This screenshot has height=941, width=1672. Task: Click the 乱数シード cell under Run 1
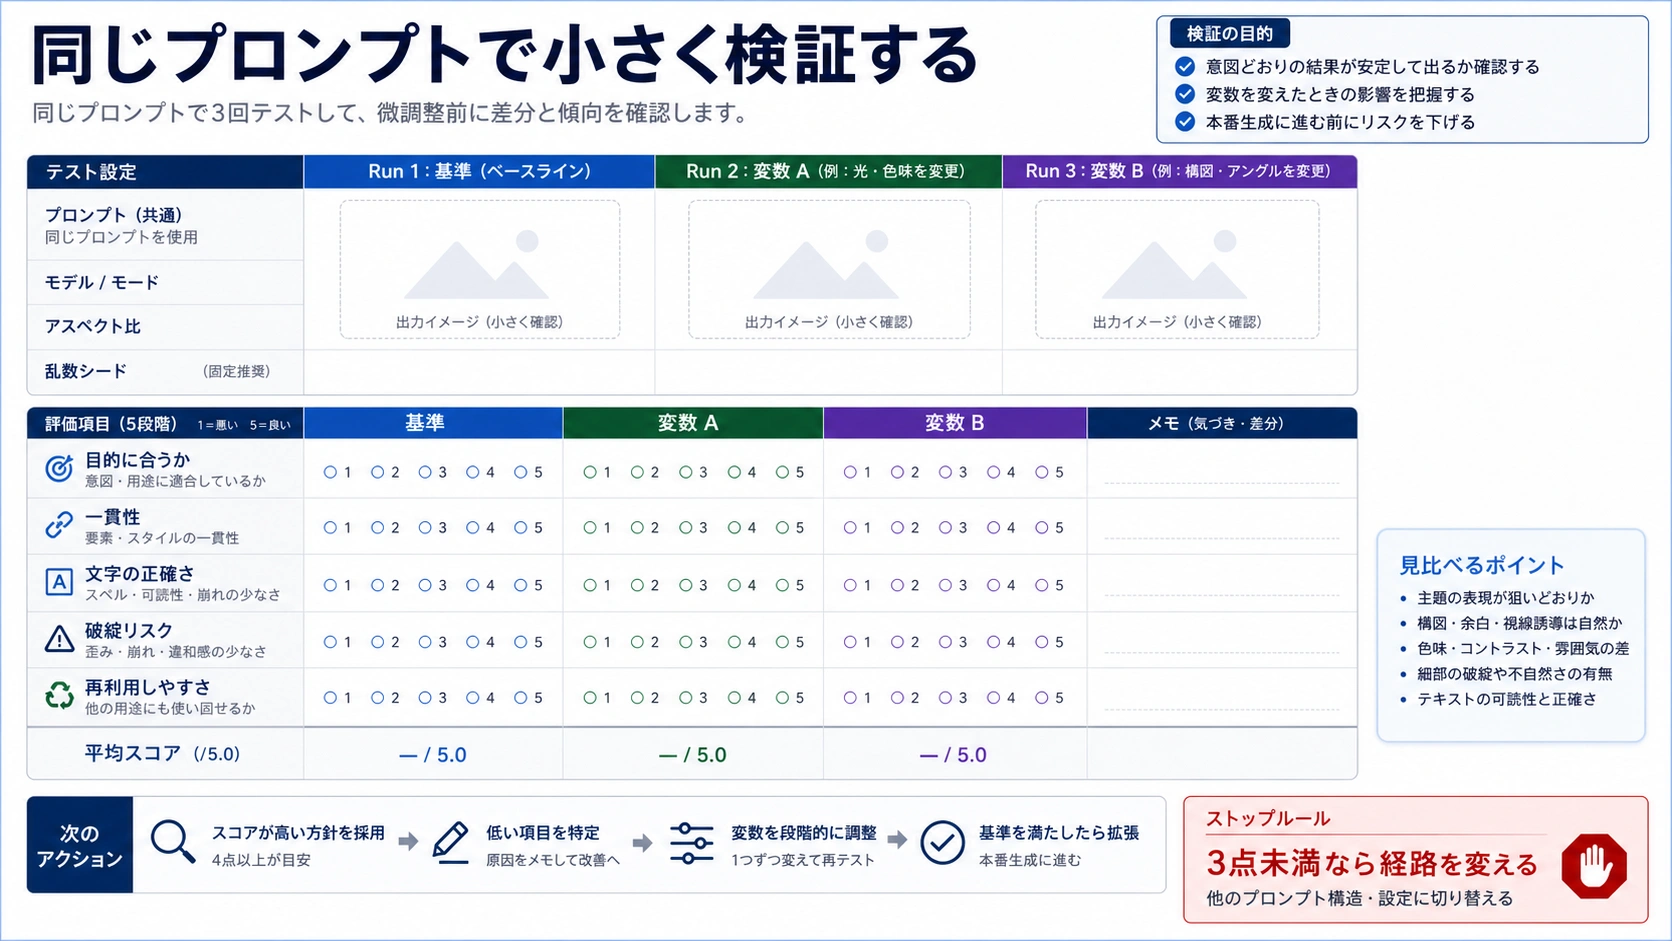[x=479, y=372]
